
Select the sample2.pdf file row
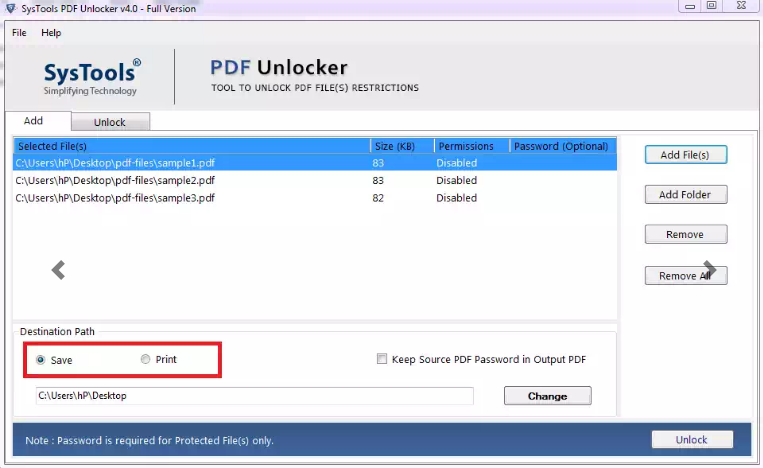coord(315,180)
